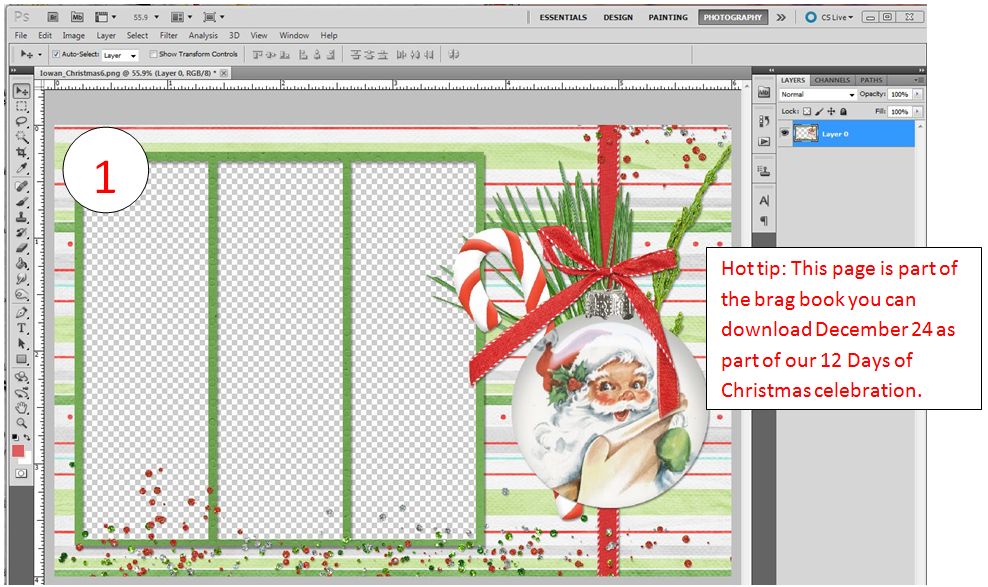Open the Clone Source panel icon

(x=764, y=171)
